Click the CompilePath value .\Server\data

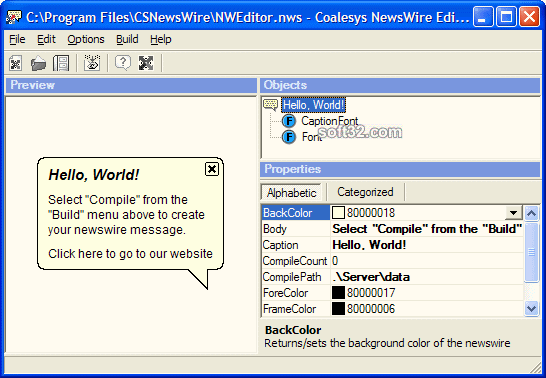coord(371,277)
